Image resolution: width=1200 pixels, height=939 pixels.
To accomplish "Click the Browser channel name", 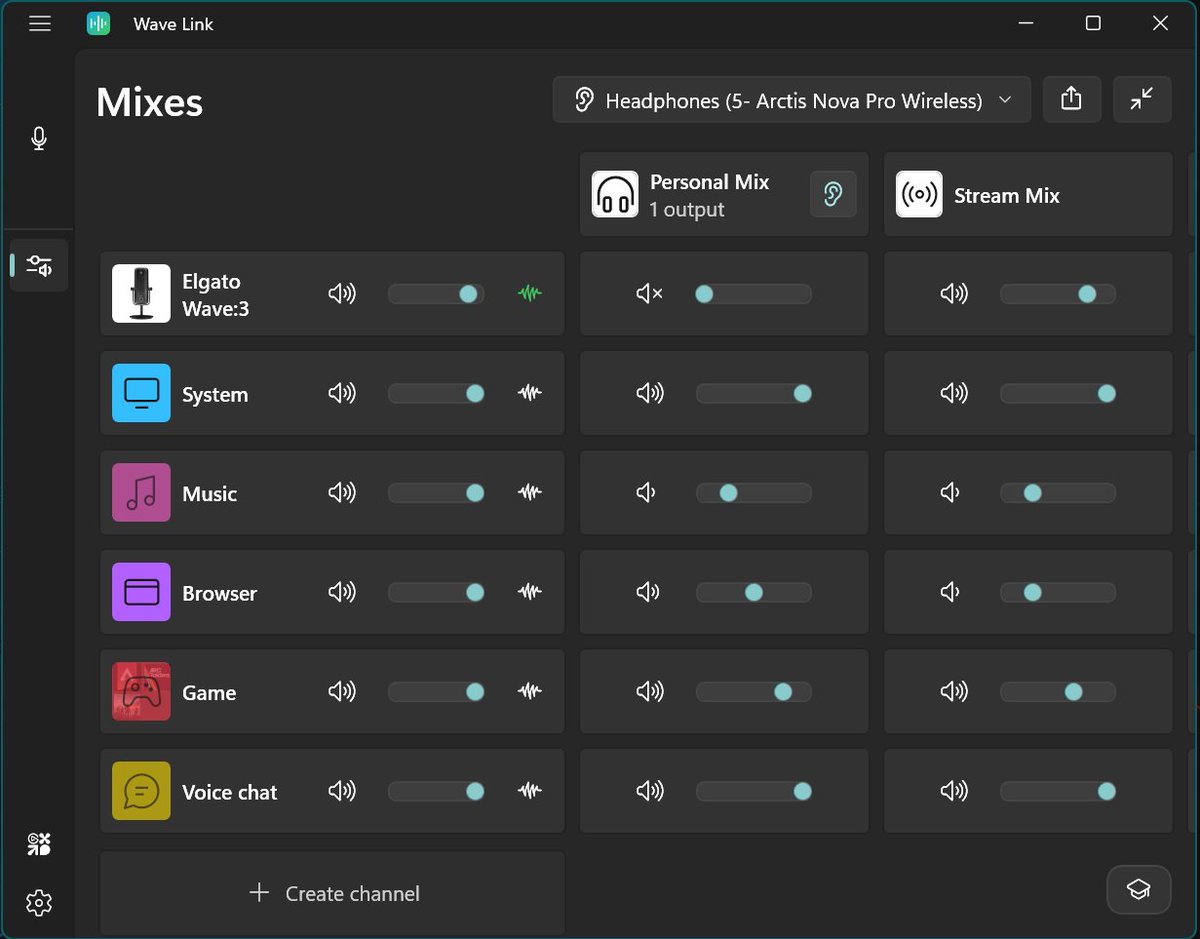I will pos(220,593).
